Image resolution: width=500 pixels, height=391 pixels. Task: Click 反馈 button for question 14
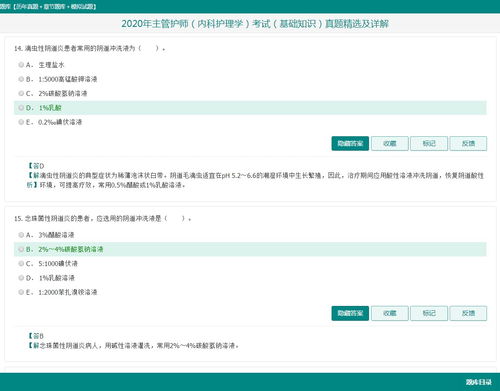coord(468,143)
